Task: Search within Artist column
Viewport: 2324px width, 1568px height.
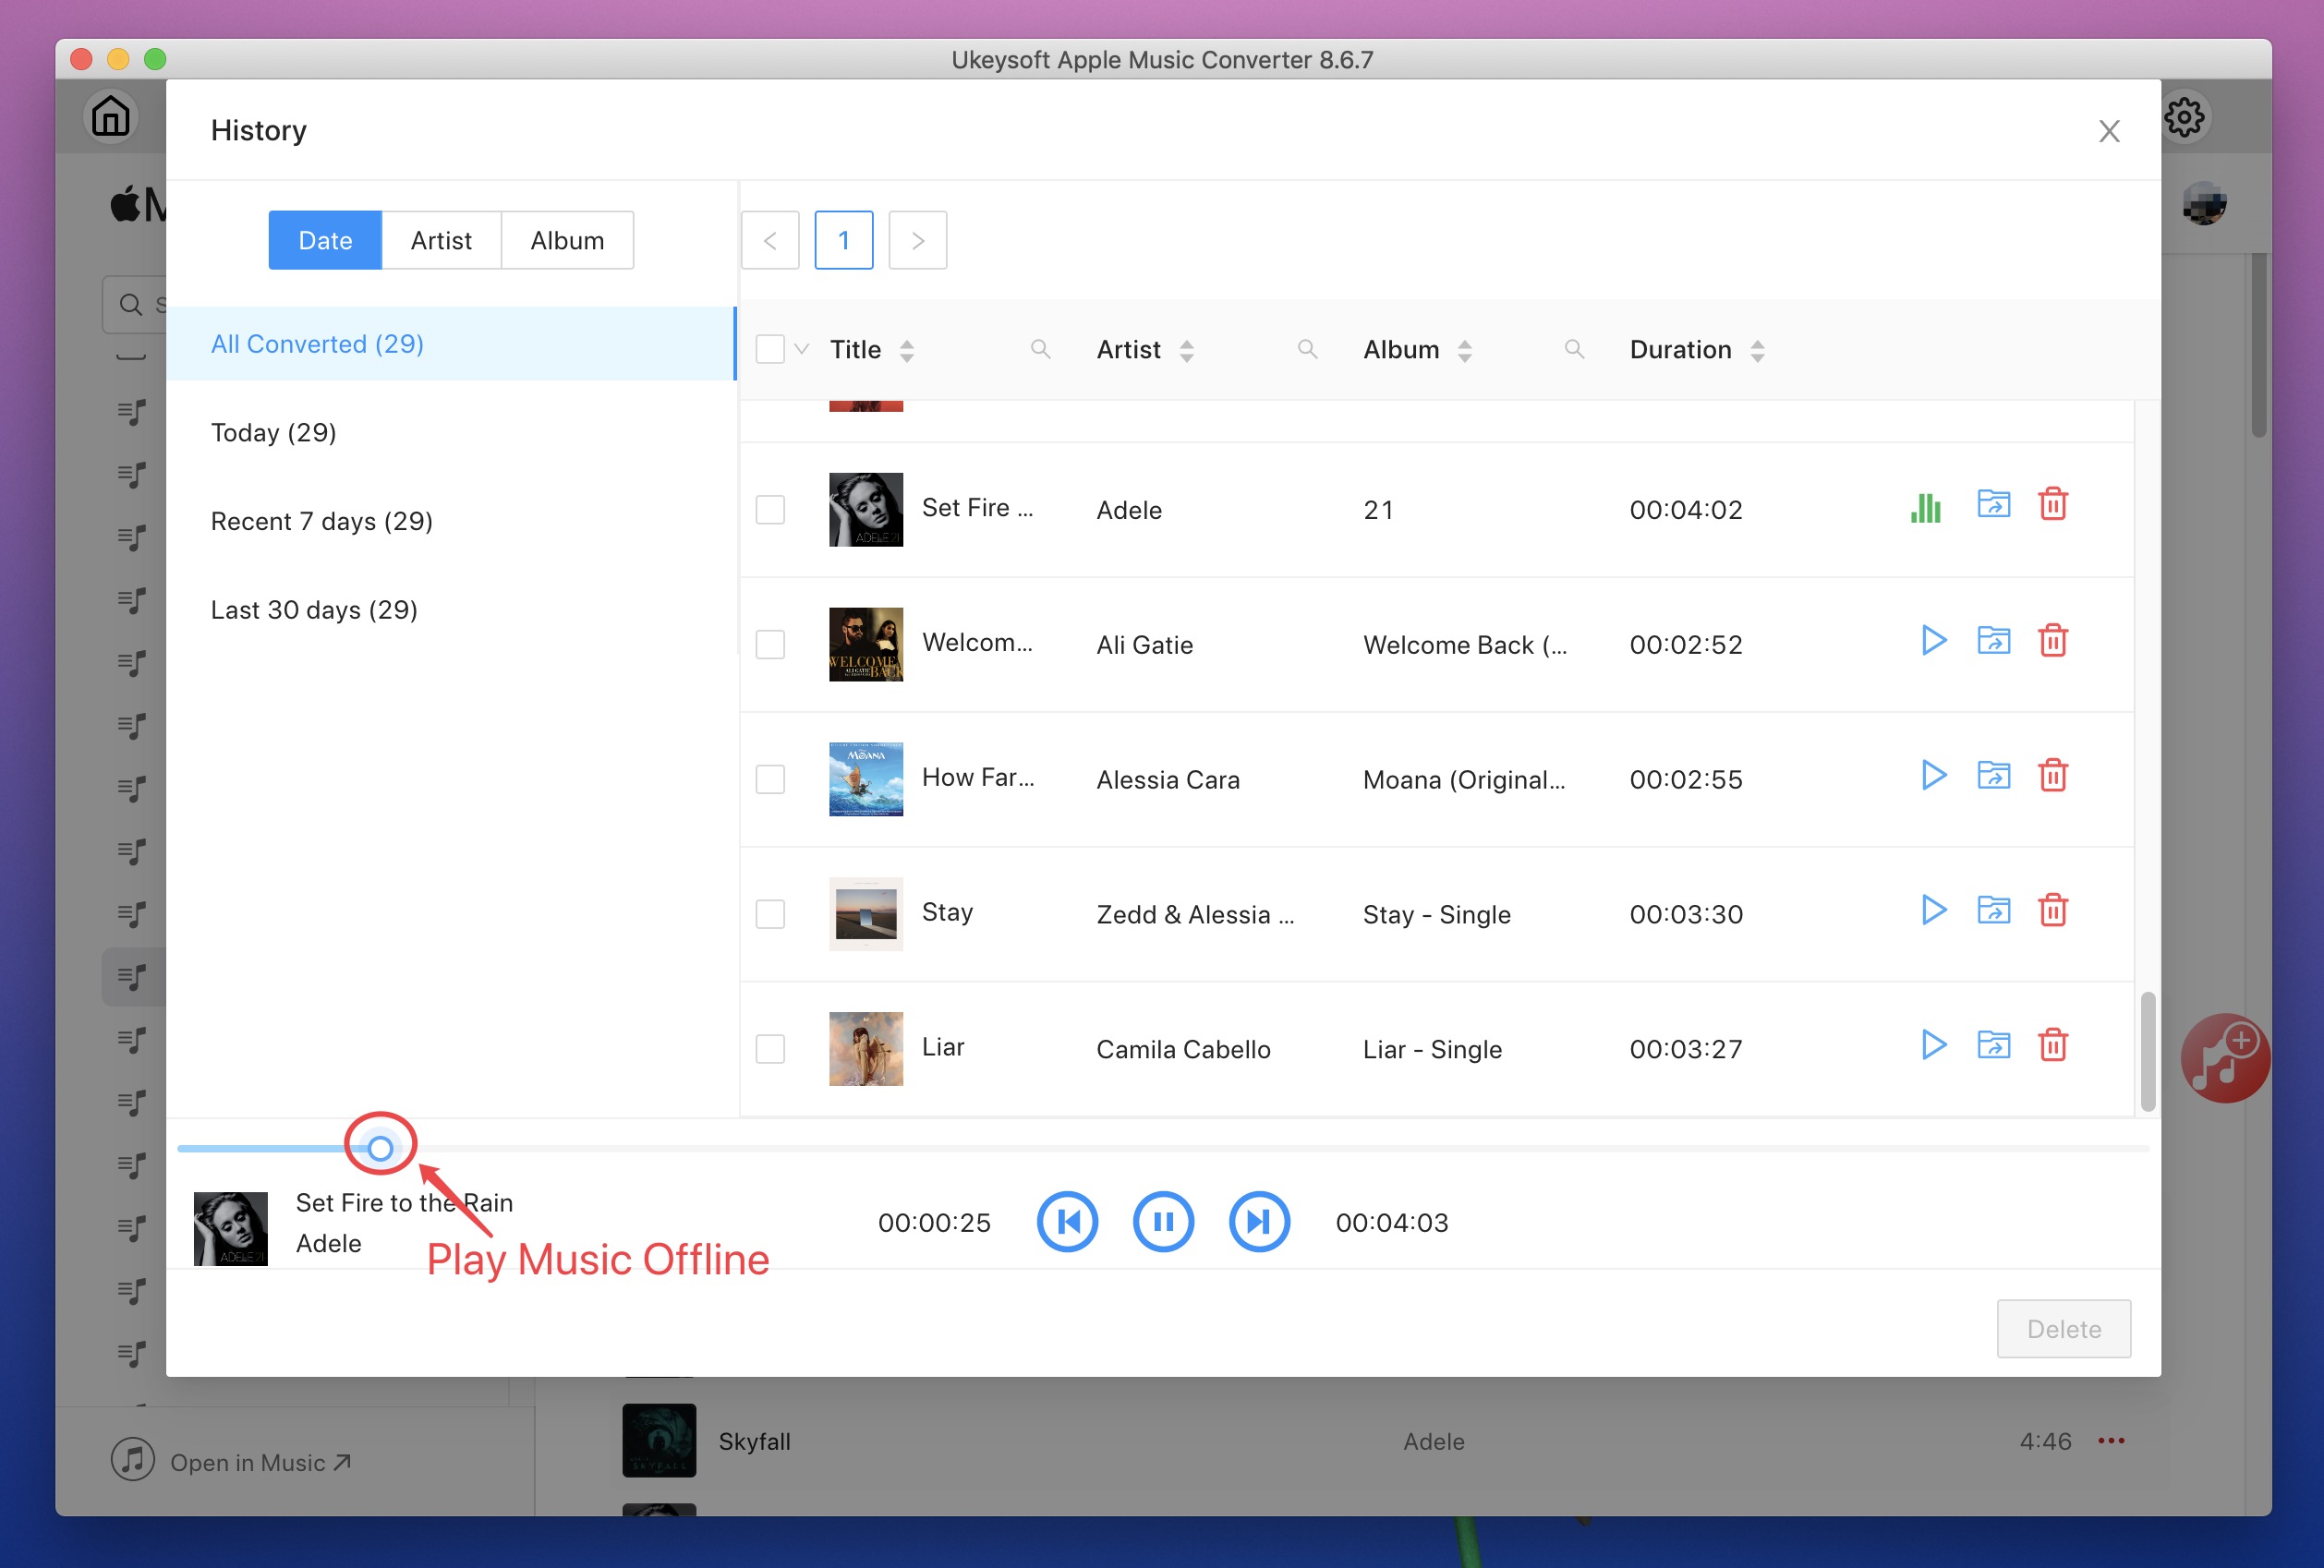Action: 1307,349
